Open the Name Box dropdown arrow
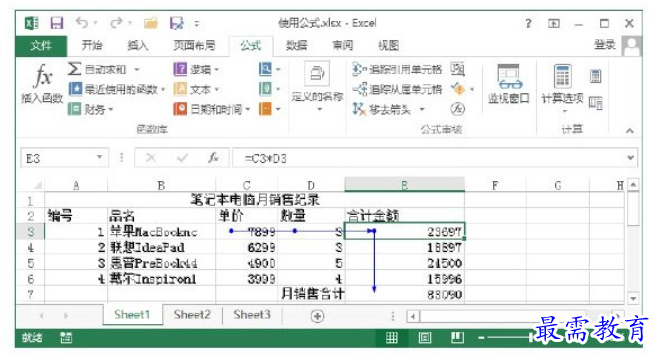Viewport: 657px width, 360px height. pyautogui.click(x=99, y=157)
